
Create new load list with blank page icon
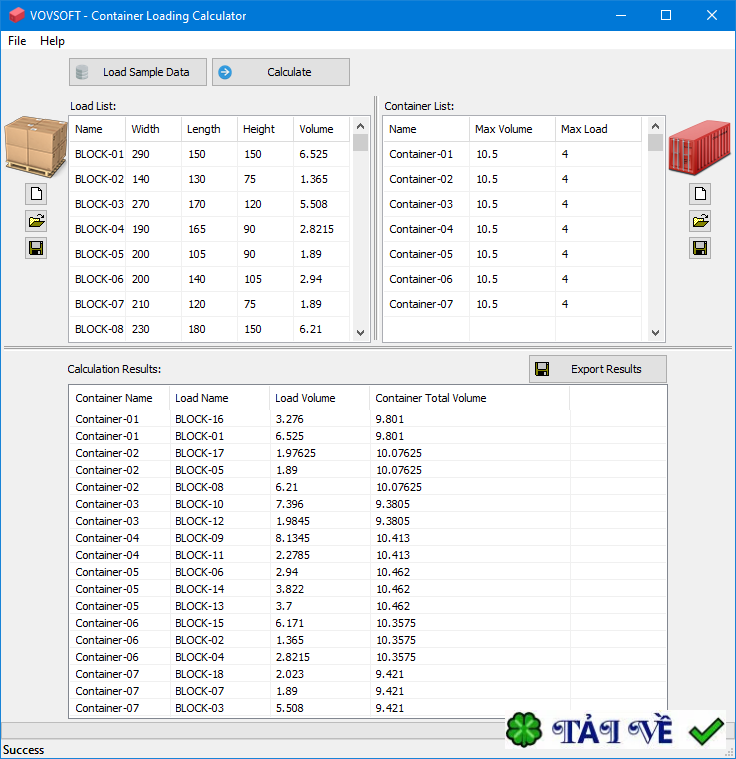pyautogui.click(x=36, y=194)
